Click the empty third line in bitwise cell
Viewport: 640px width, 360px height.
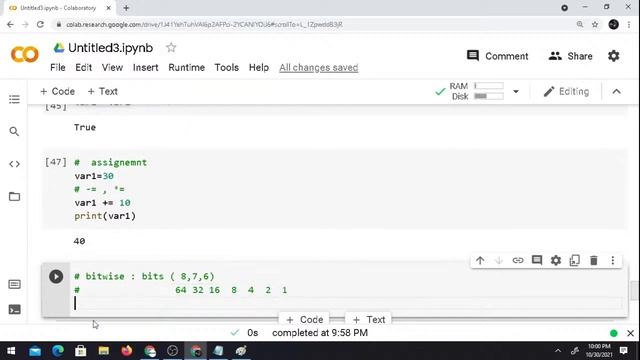click(348, 303)
